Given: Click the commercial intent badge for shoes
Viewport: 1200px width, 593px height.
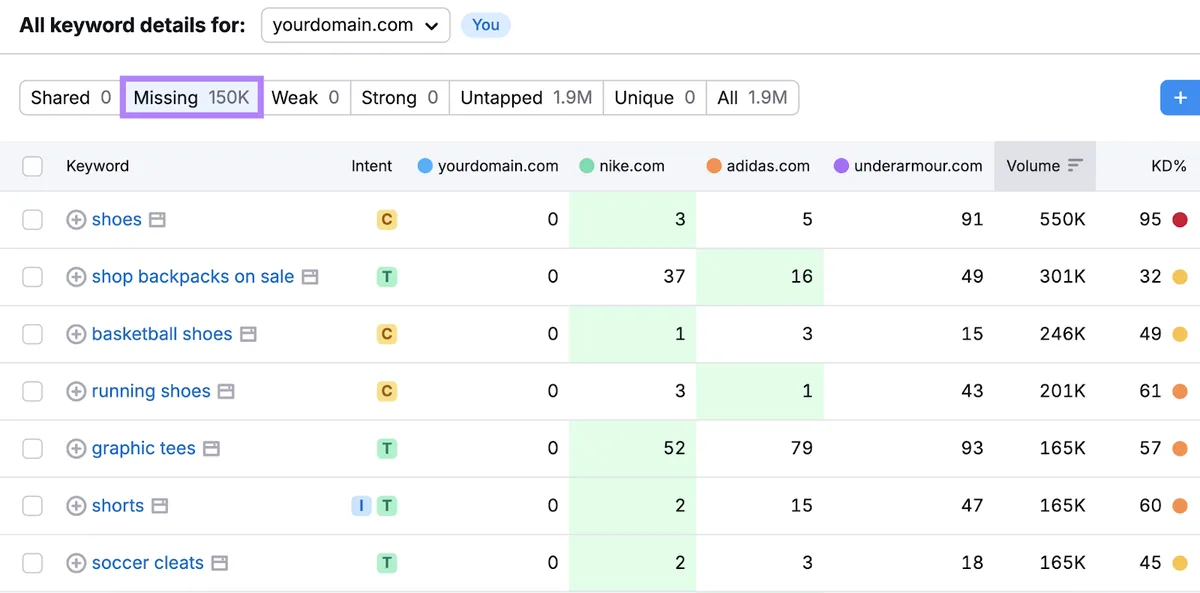Looking at the screenshot, I should click(x=387, y=220).
